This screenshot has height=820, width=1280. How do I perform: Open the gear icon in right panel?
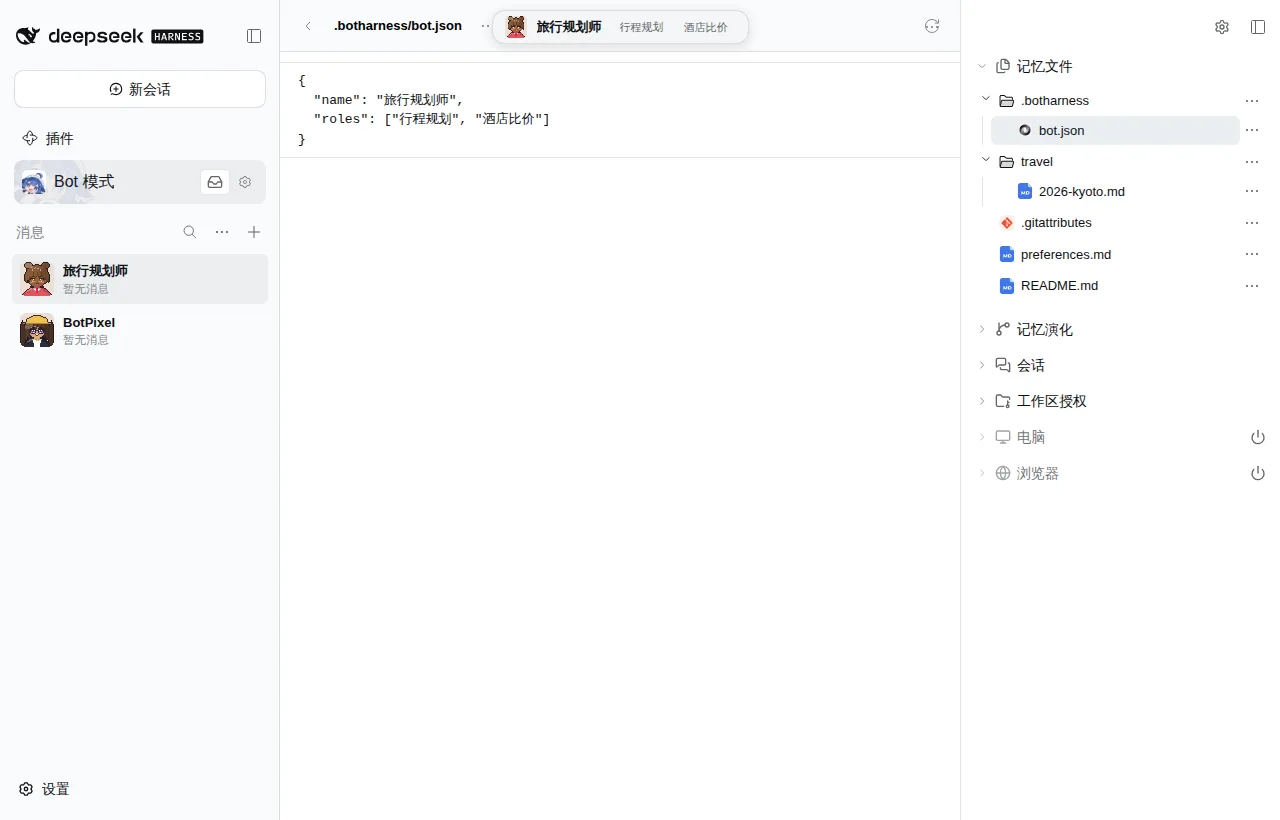point(1222,27)
